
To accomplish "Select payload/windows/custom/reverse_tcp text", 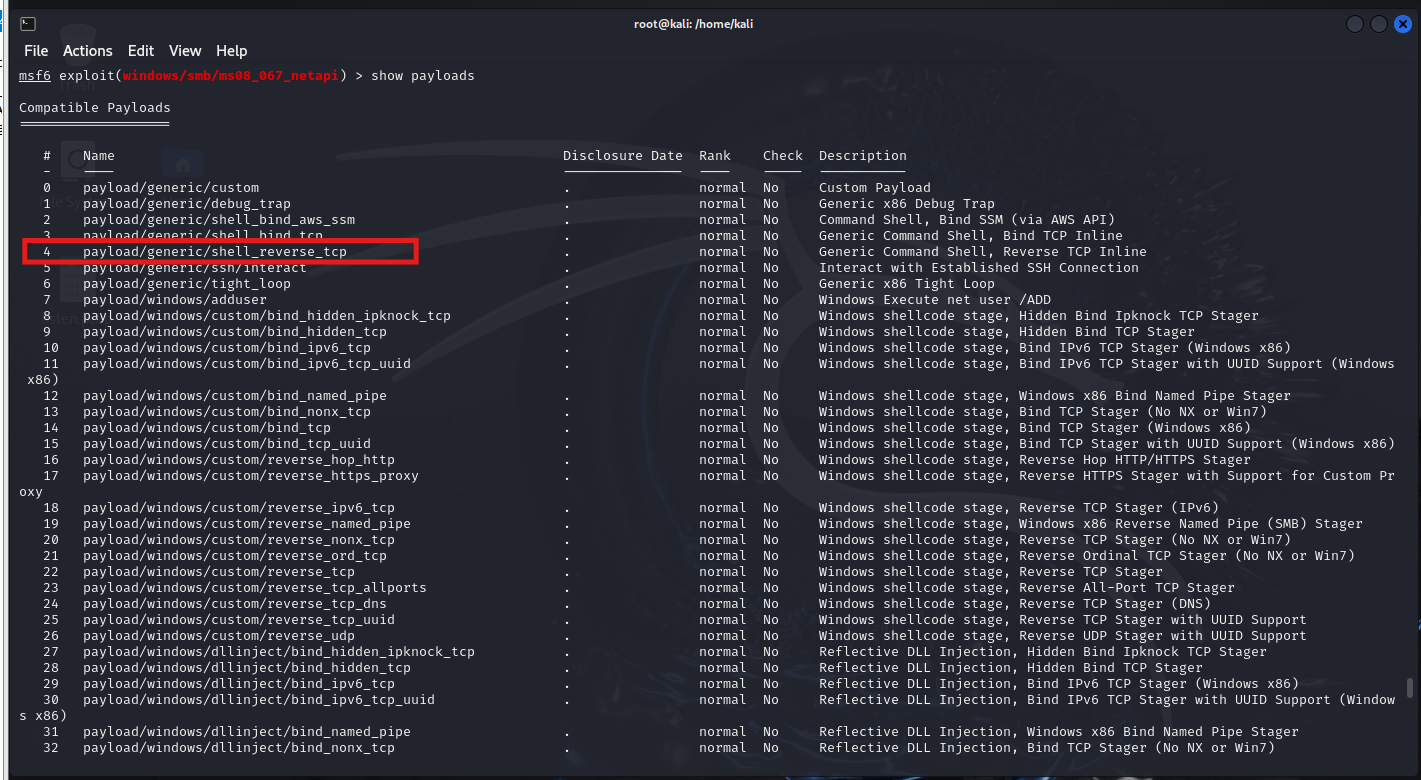I will click(219, 572).
